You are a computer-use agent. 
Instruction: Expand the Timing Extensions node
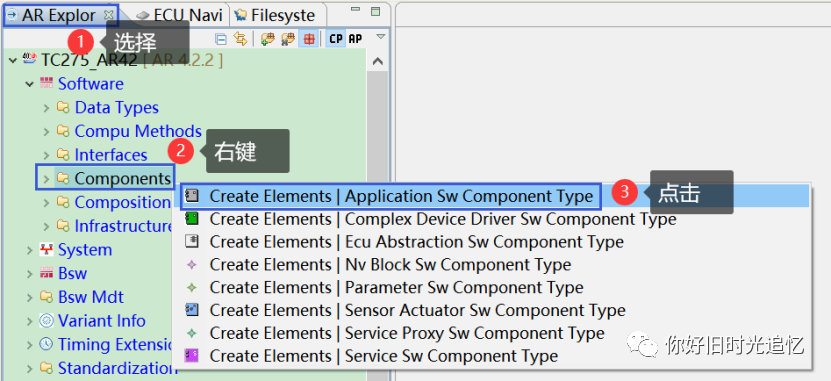coord(30,345)
